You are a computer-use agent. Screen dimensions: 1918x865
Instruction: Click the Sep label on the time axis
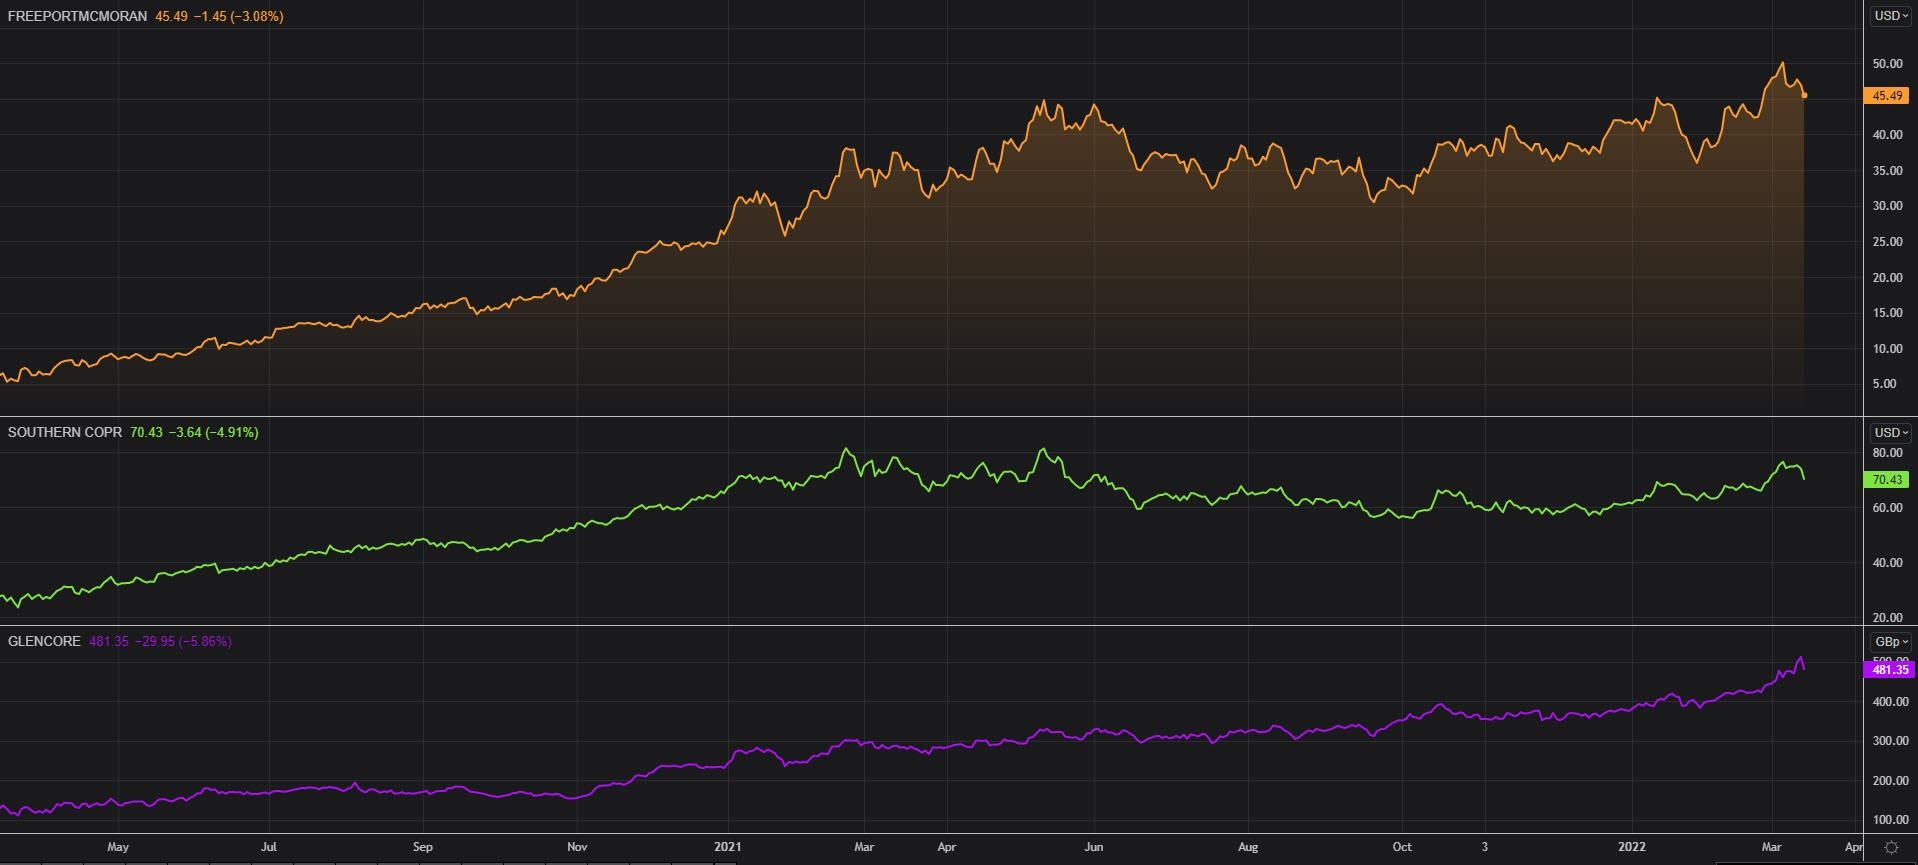point(423,847)
